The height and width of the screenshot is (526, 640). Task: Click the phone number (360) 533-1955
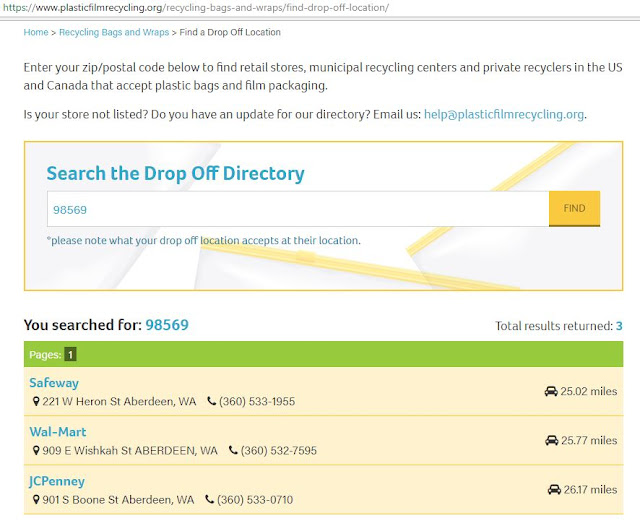click(x=257, y=402)
